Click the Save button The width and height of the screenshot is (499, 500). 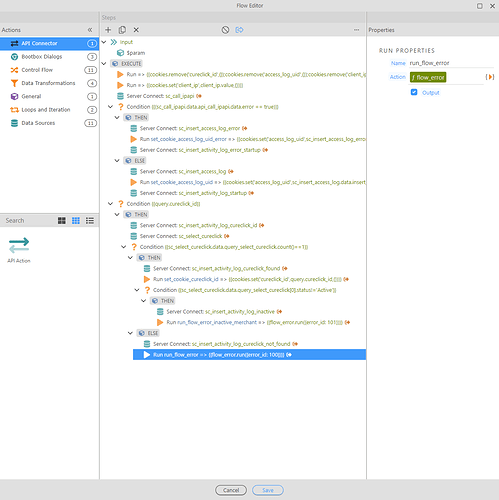[268, 490]
